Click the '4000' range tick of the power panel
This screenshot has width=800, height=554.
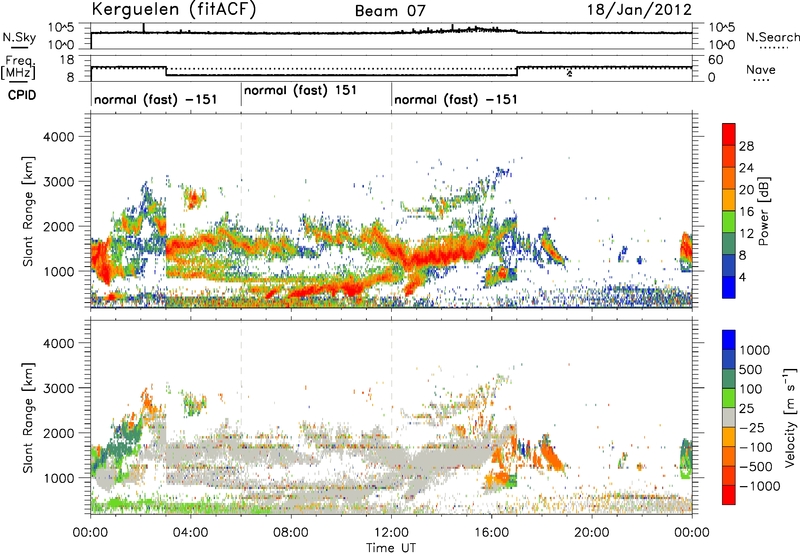click(x=58, y=137)
